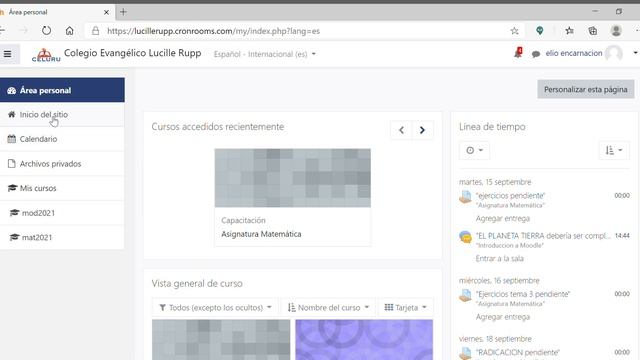Open the Tarjeta view dropdown
Image resolution: width=640 pixels, height=360 pixels.
tap(405, 307)
